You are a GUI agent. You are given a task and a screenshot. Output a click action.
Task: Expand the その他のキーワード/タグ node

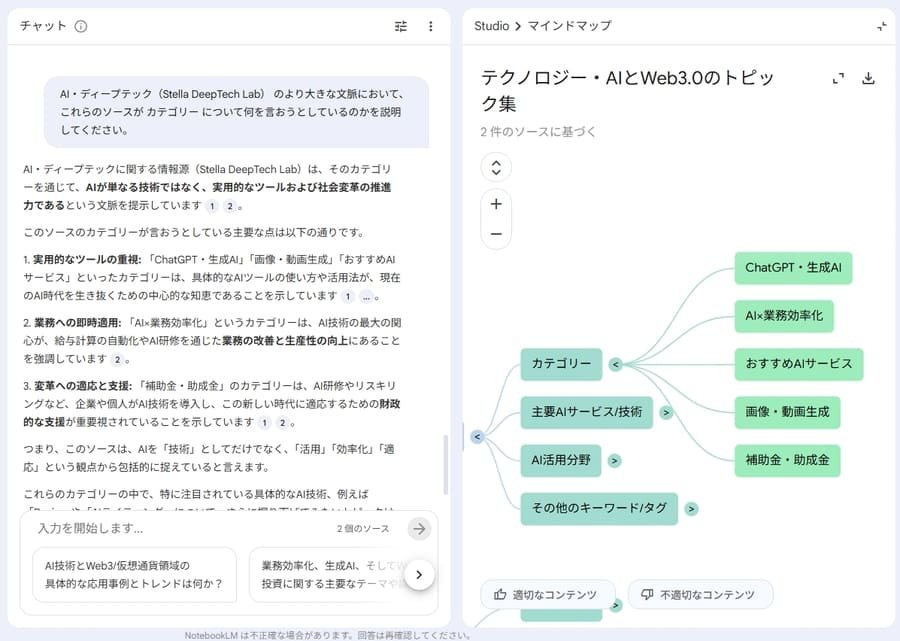click(x=691, y=509)
